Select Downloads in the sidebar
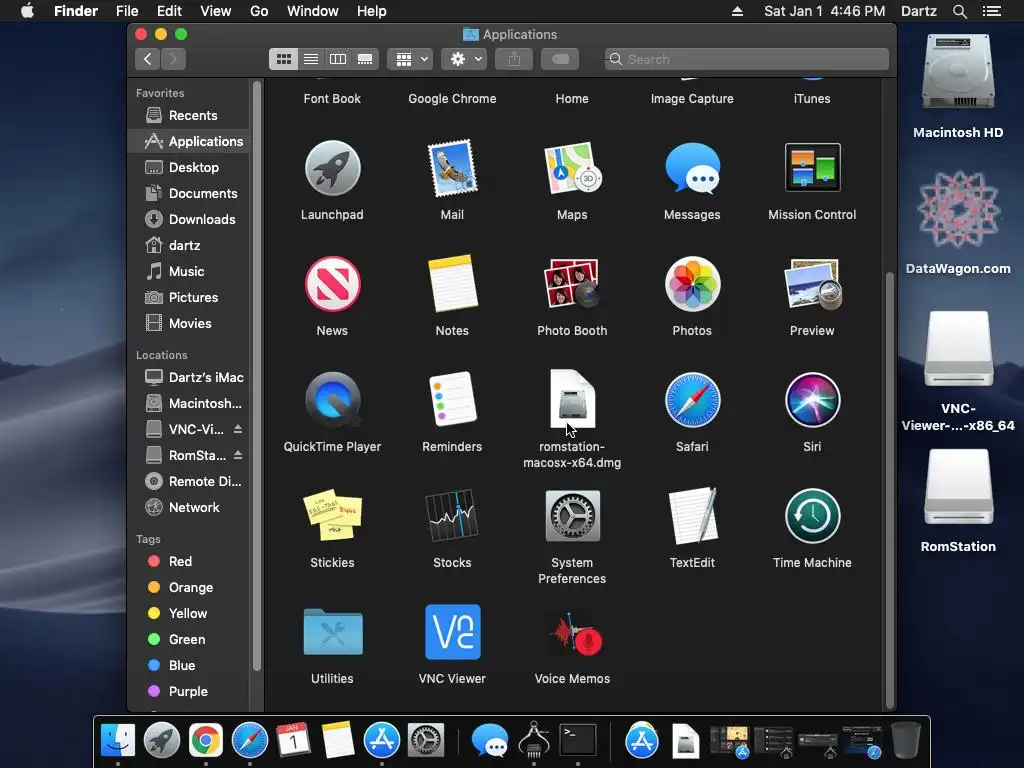The width and height of the screenshot is (1024, 768). click(x=189, y=219)
